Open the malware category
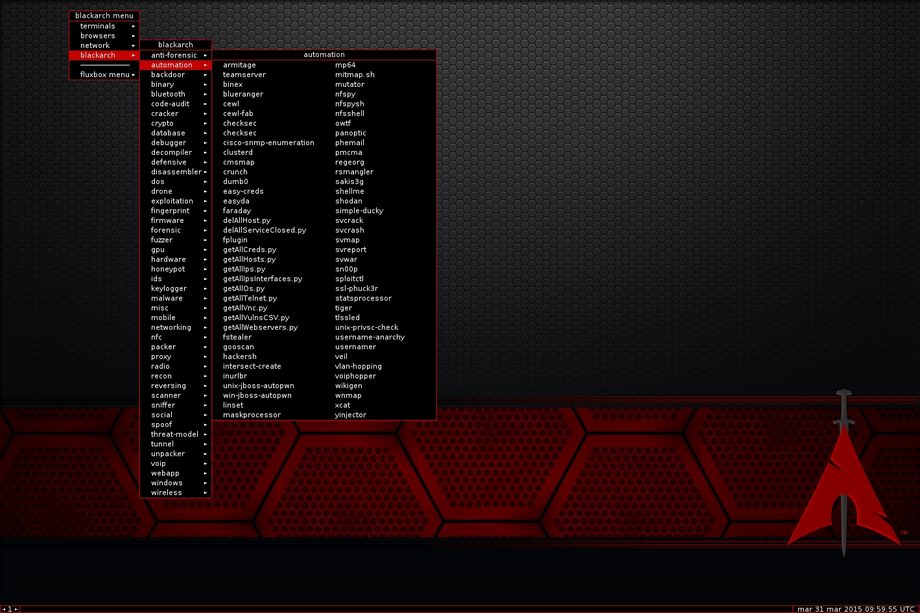This screenshot has height=613, width=920. pyautogui.click(x=175, y=298)
